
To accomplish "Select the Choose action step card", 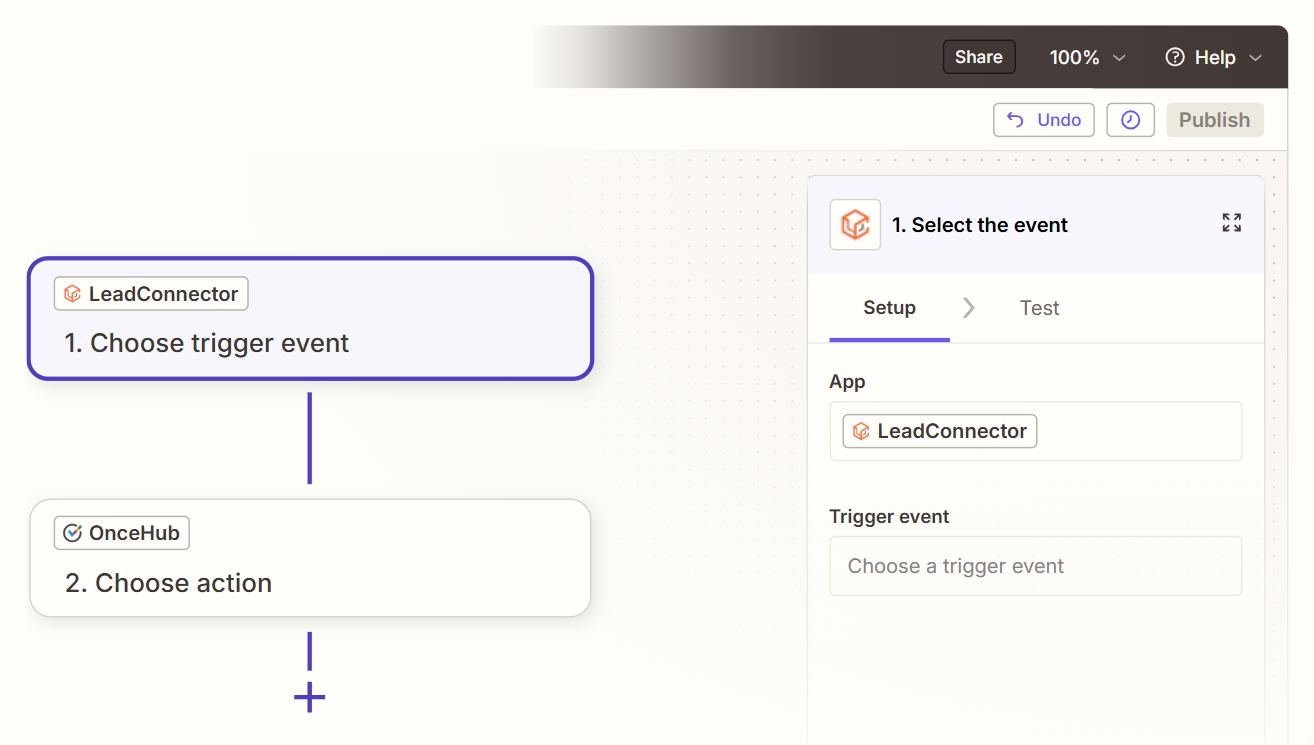I will click(311, 558).
